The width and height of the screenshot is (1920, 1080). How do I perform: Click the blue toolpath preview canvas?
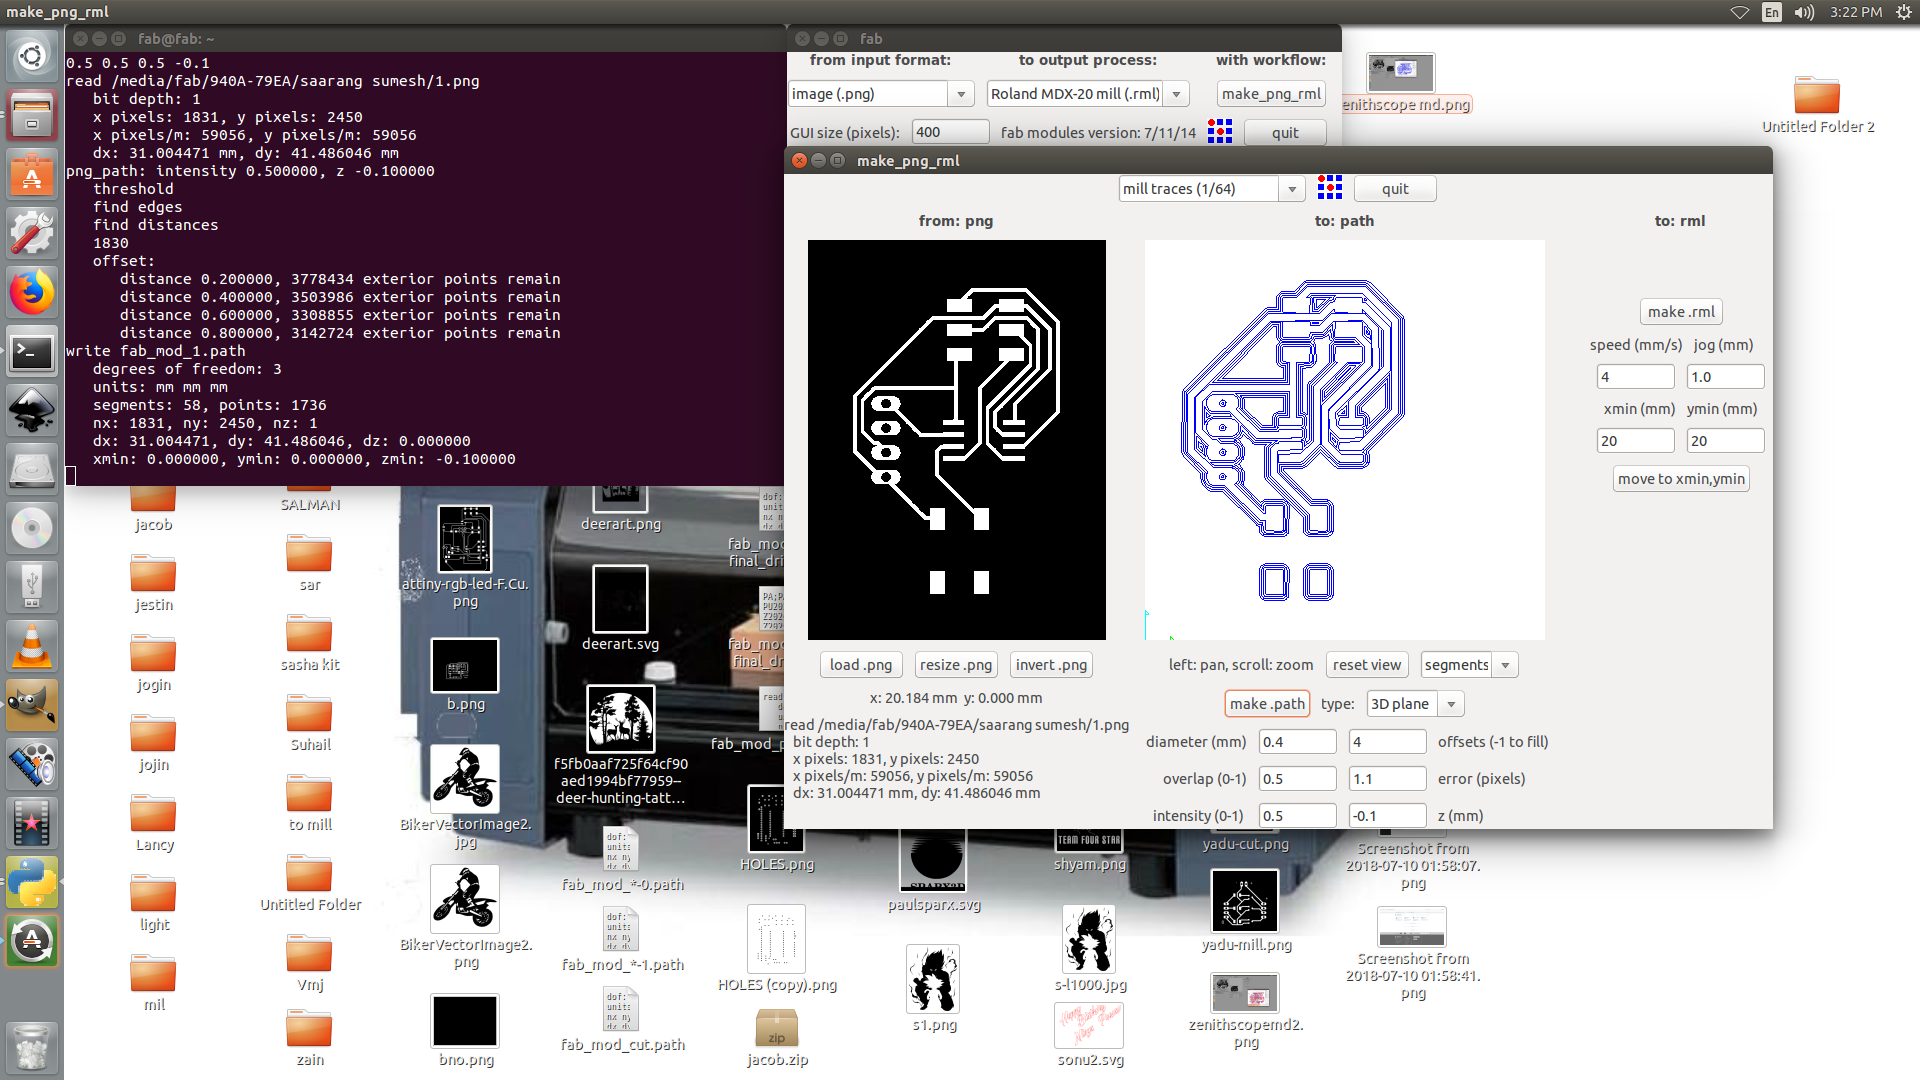(1345, 440)
